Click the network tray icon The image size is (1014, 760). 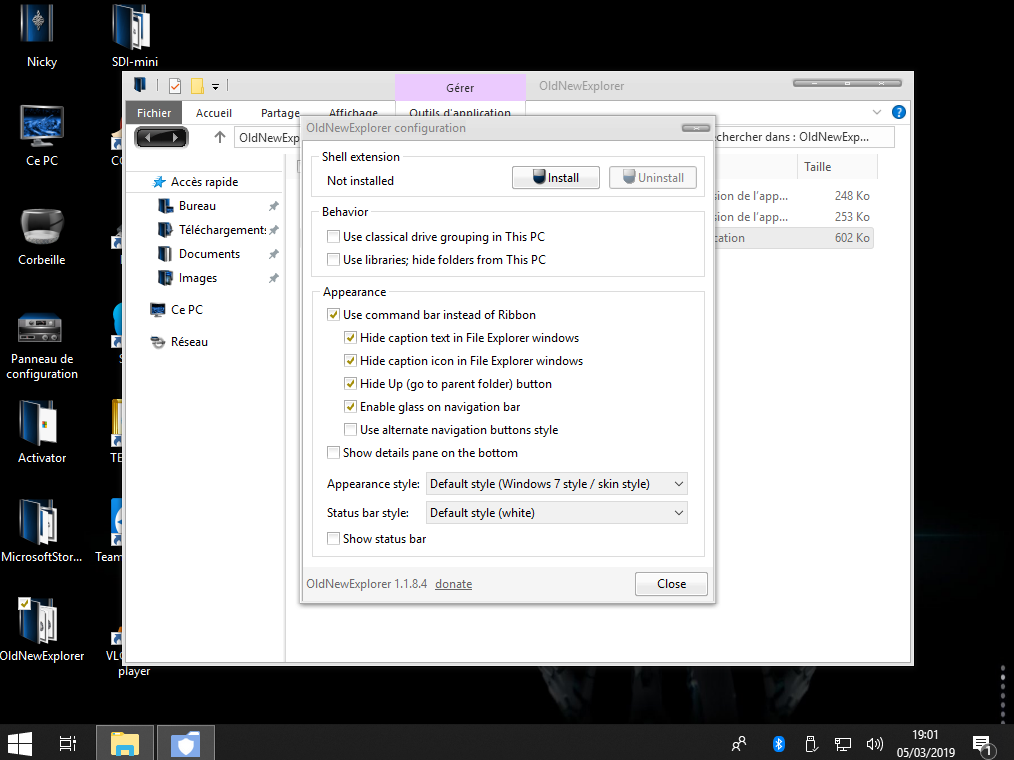(x=843, y=744)
